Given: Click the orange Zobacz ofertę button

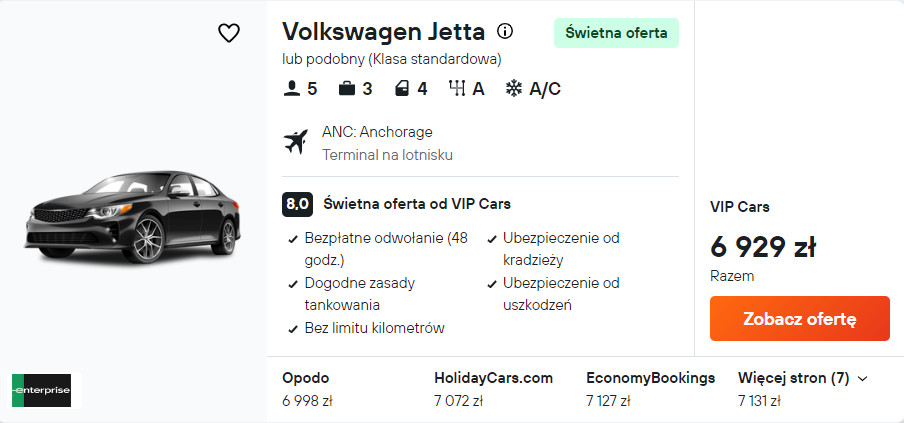Looking at the screenshot, I should (x=800, y=319).
